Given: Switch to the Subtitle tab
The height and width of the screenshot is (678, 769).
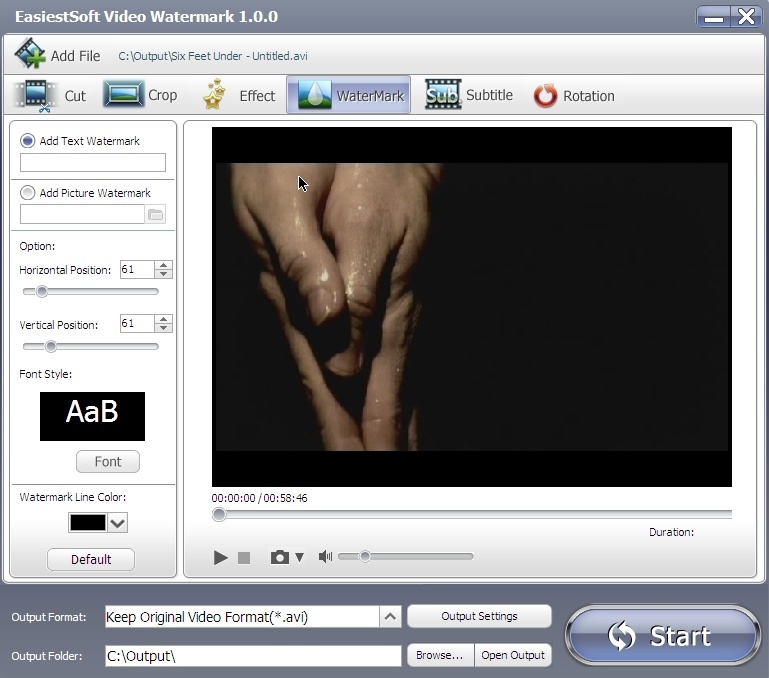Looking at the screenshot, I should pos(469,95).
